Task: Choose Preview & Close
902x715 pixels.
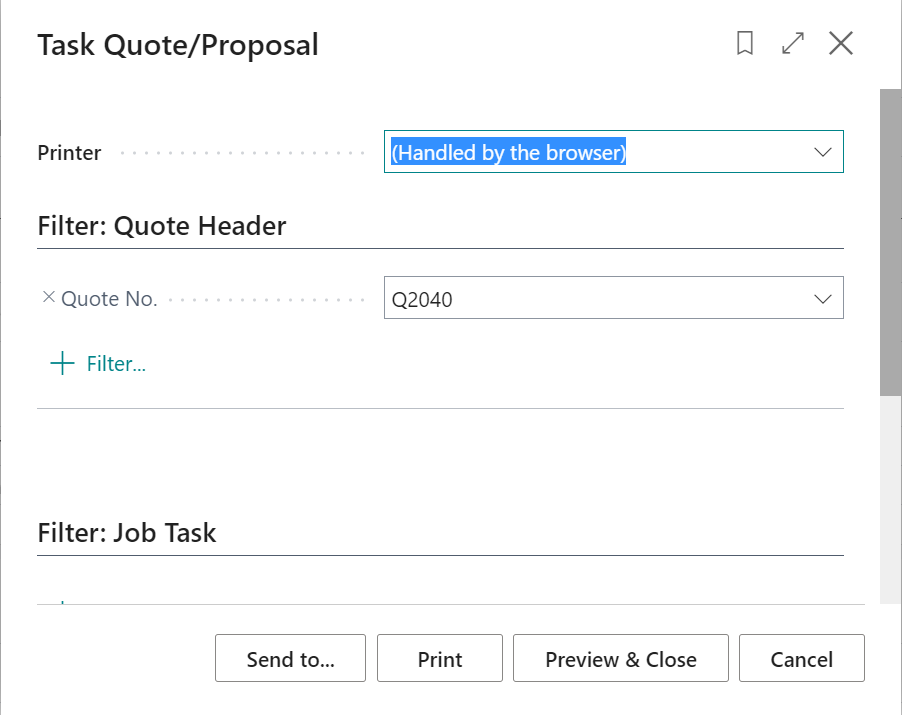Action: tap(620, 659)
